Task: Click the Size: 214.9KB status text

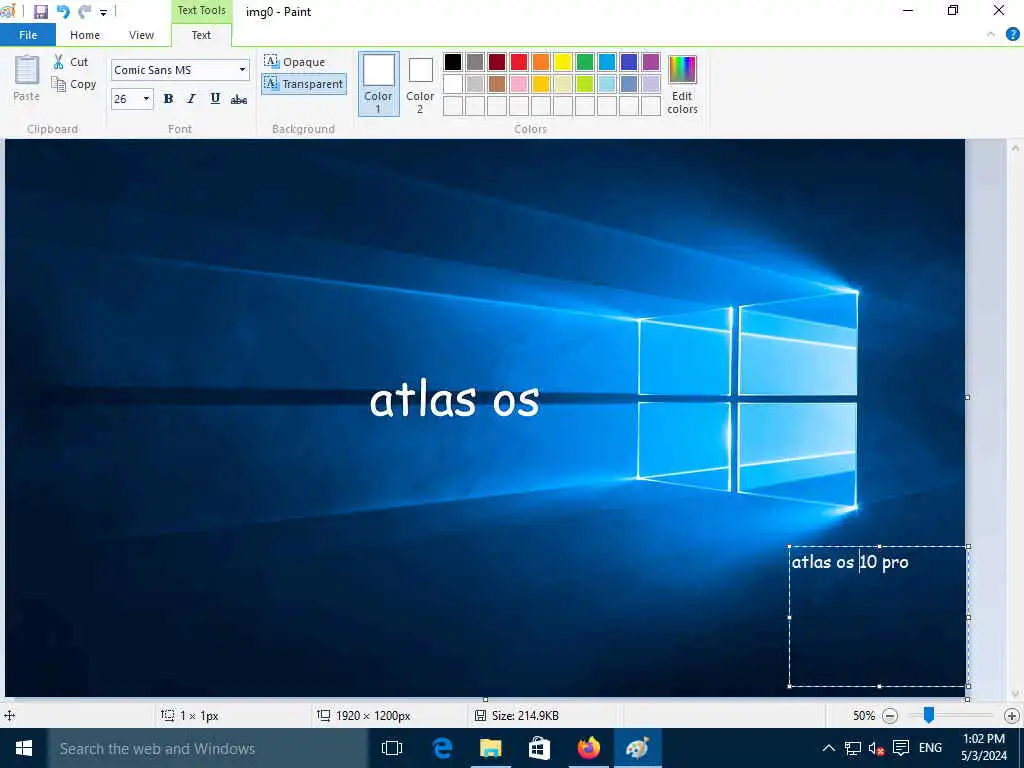Action: click(524, 716)
